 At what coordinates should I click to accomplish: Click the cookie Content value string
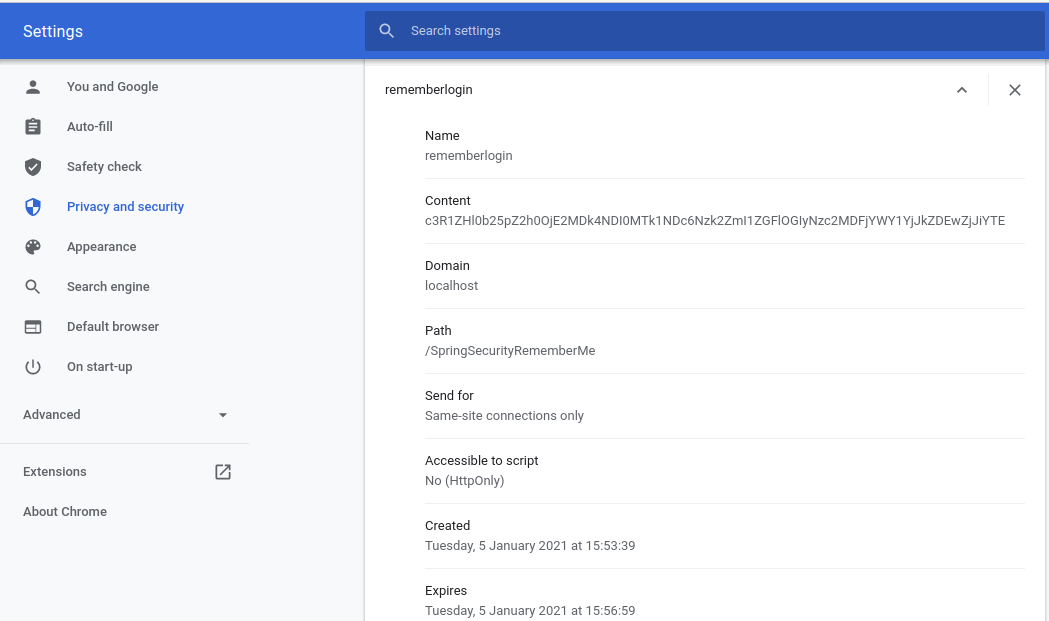(714, 221)
